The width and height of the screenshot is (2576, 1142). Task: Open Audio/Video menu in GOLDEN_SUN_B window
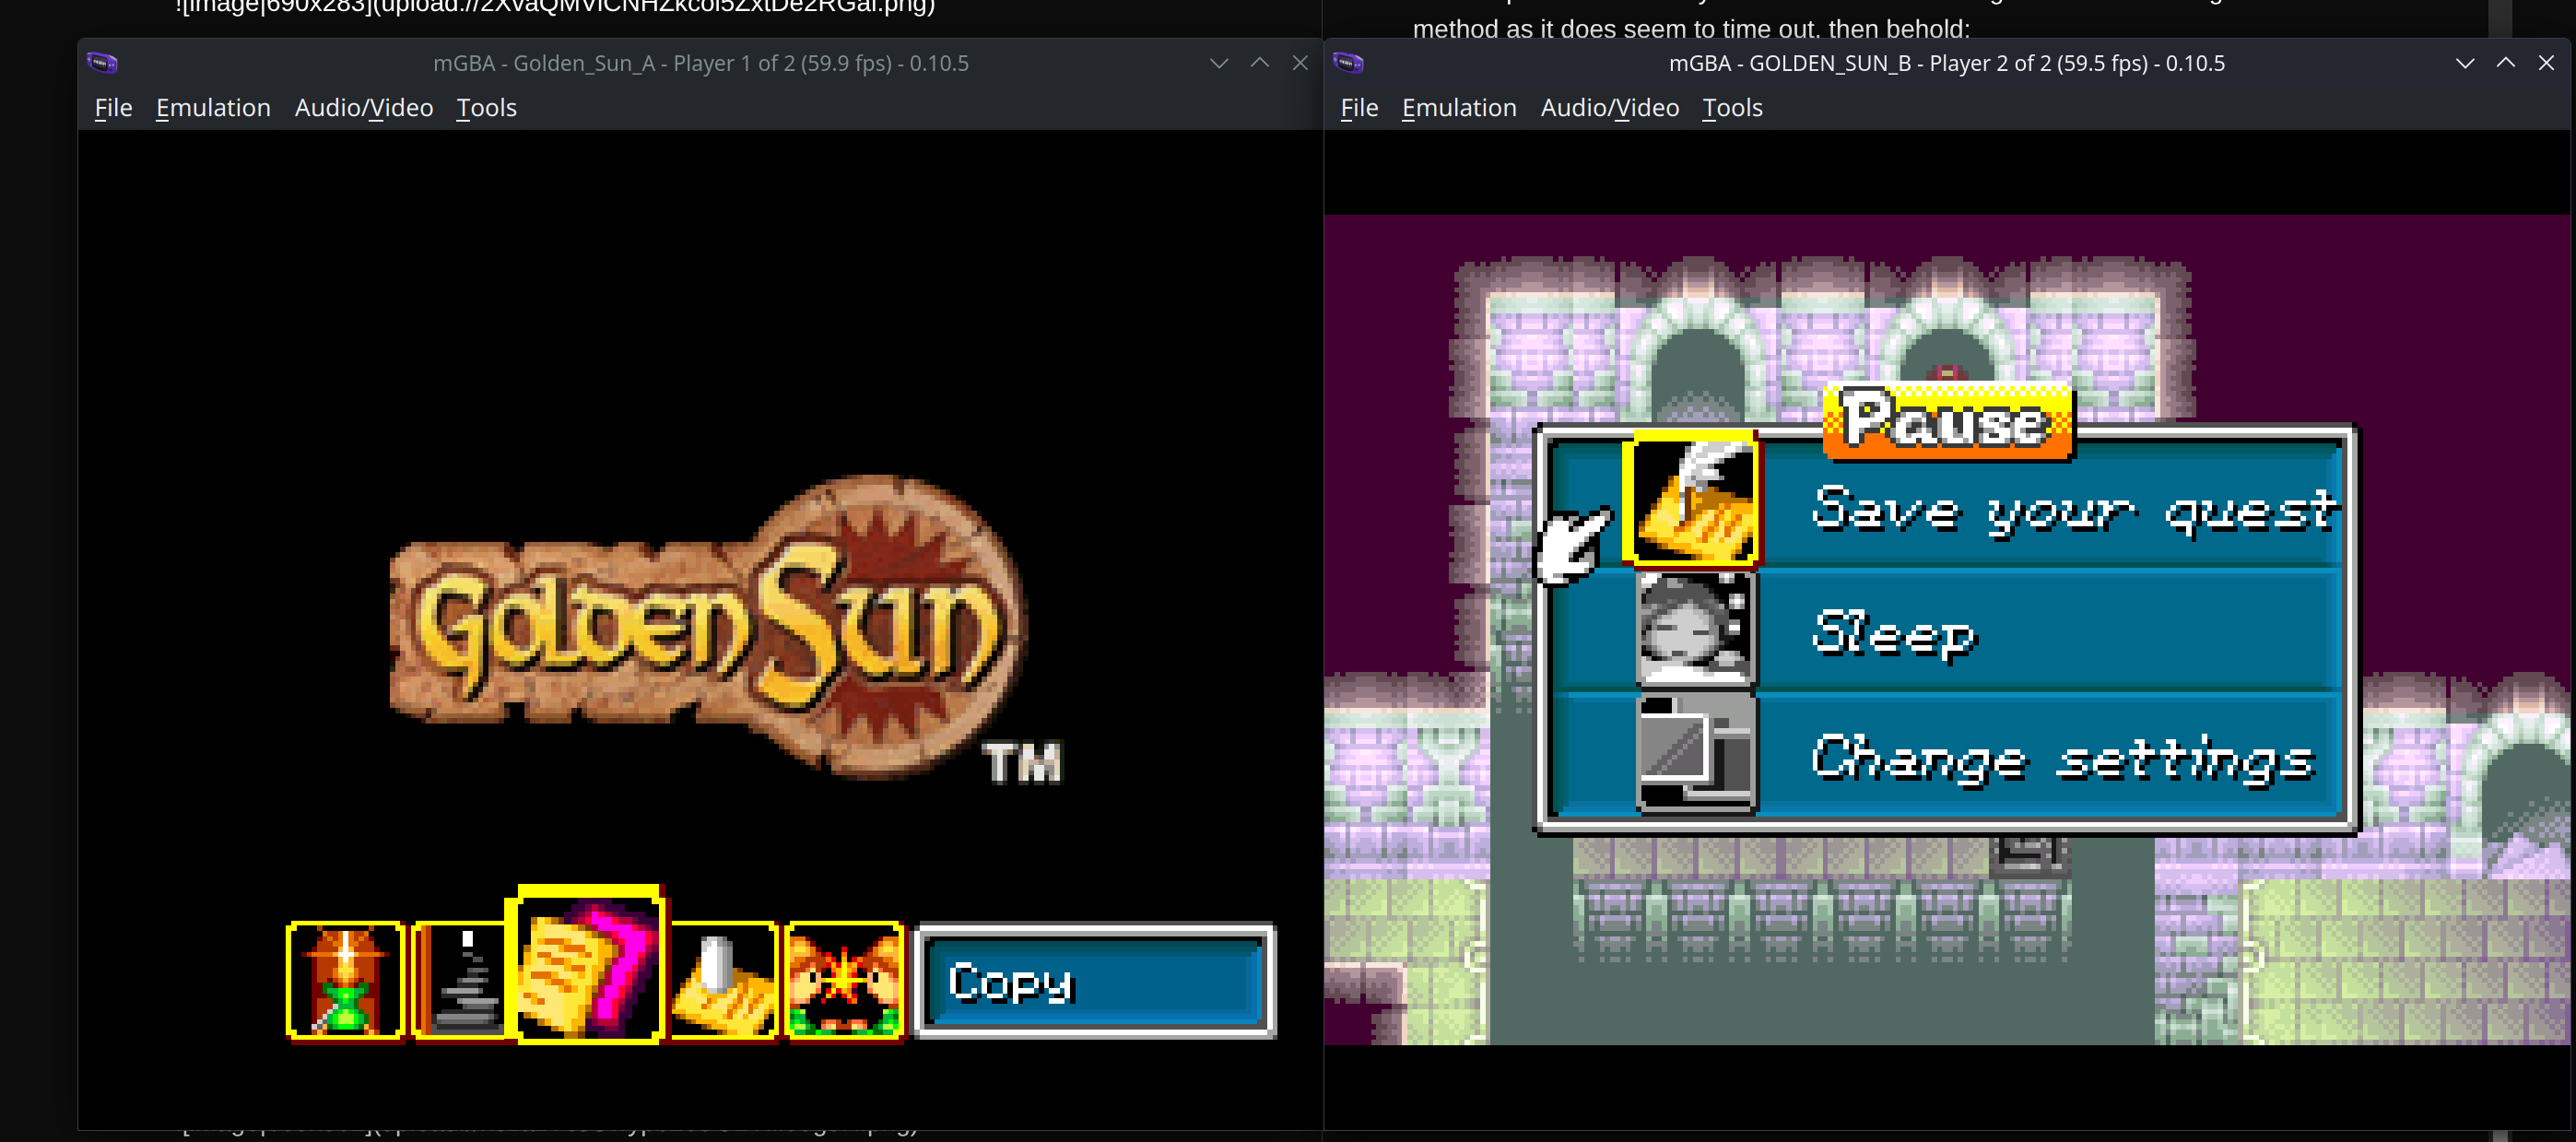pos(1610,108)
